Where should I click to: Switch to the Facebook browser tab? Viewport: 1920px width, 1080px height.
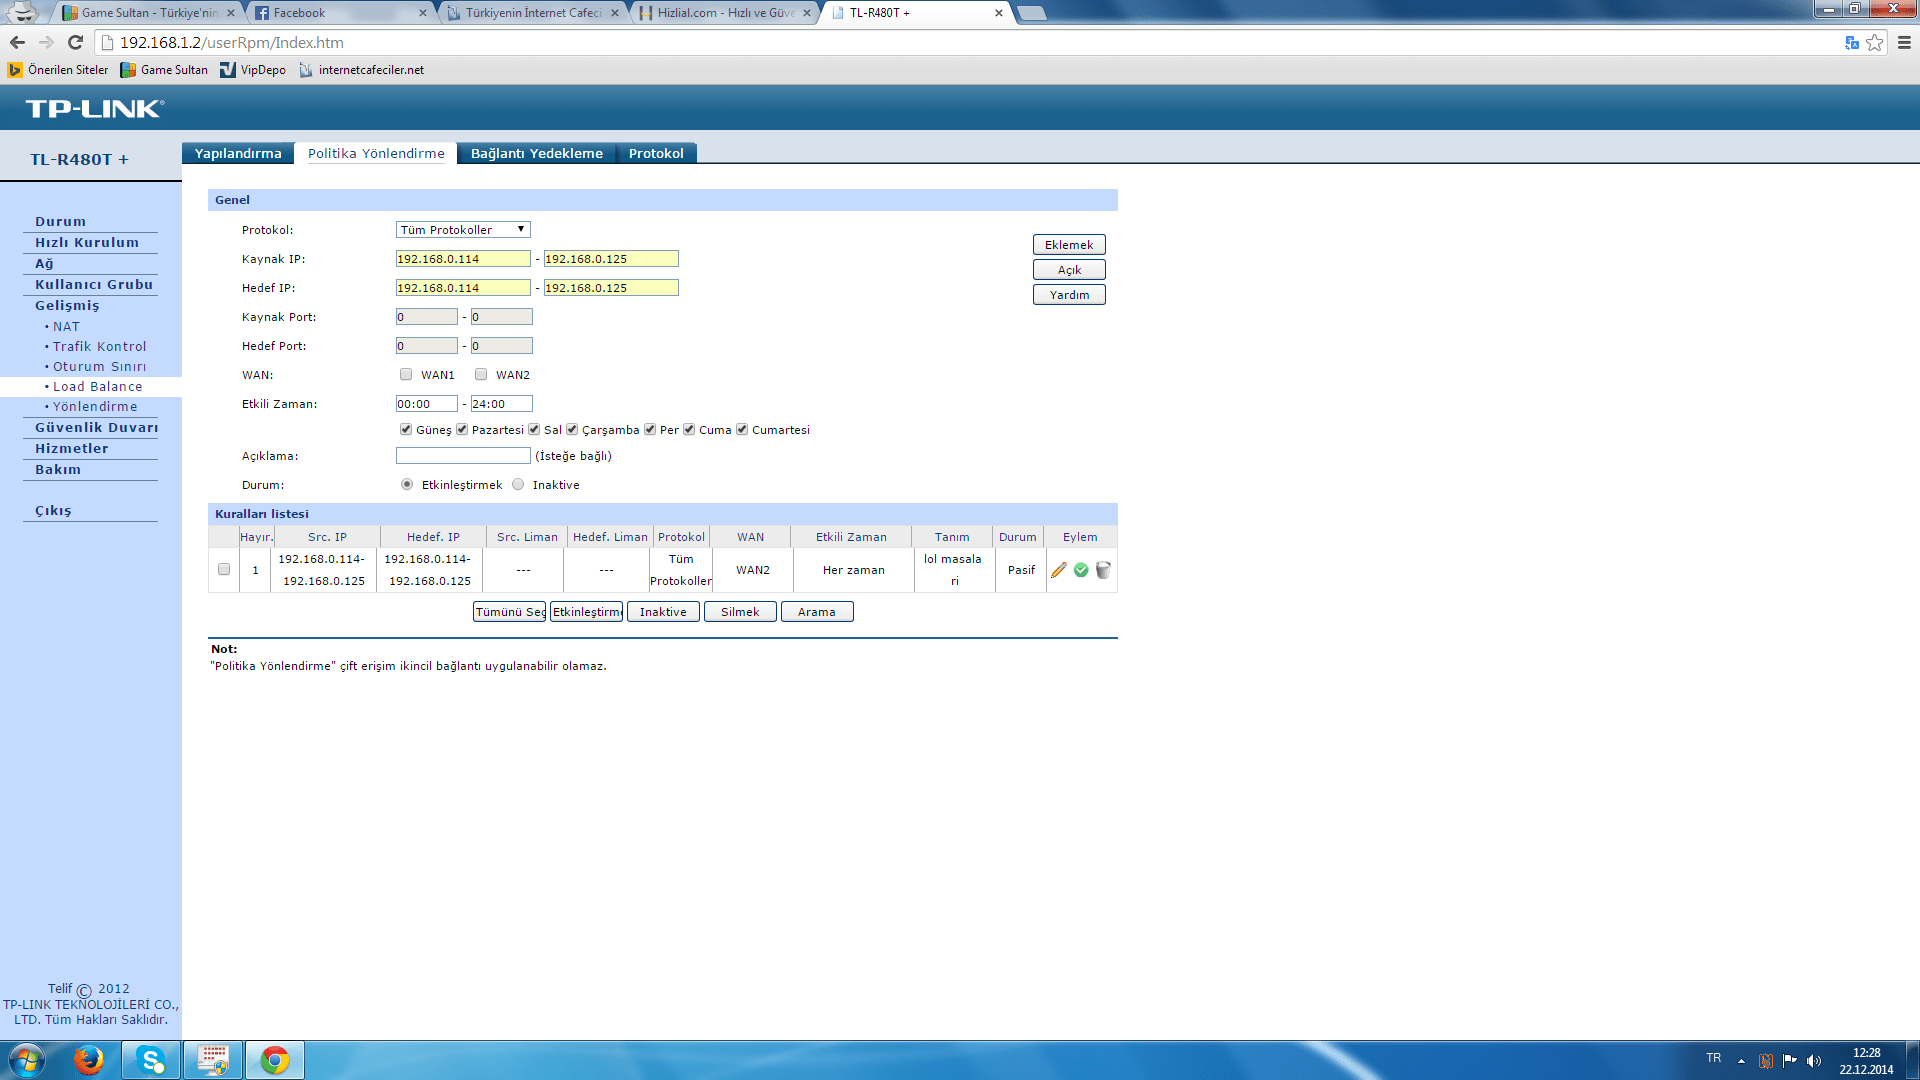[x=338, y=13]
